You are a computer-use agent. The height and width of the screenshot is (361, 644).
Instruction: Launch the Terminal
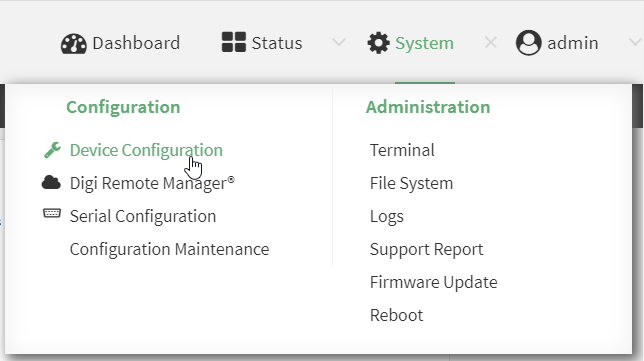click(402, 150)
